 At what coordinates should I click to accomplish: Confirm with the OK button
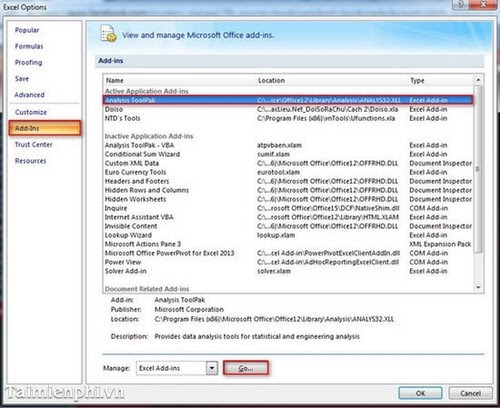(420, 393)
